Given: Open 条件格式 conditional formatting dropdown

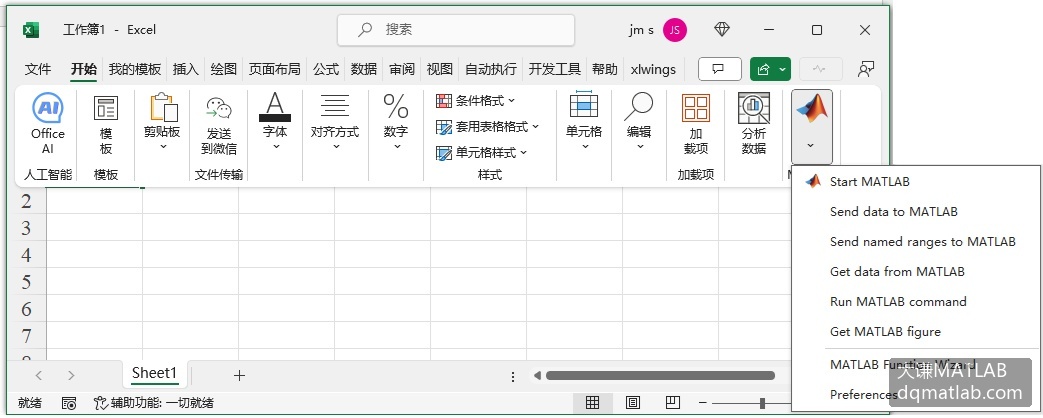Looking at the screenshot, I should [475, 101].
